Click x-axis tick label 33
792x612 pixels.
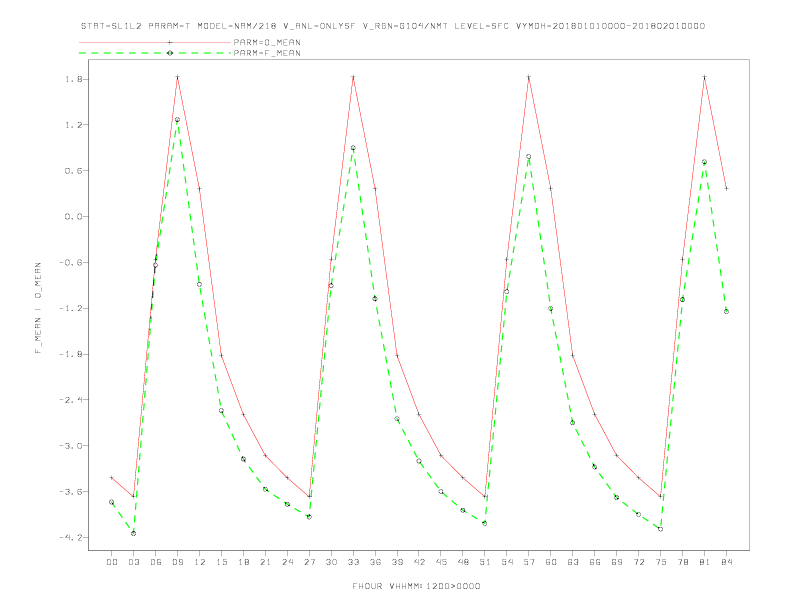[x=353, y=562]
